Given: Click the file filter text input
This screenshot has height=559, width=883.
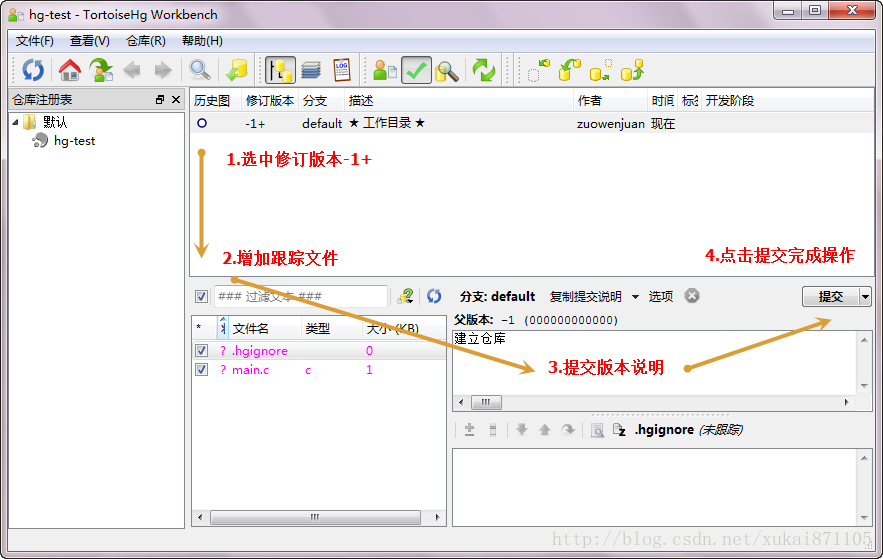Looking at the screenshot, I should click(x=301, y=296).
